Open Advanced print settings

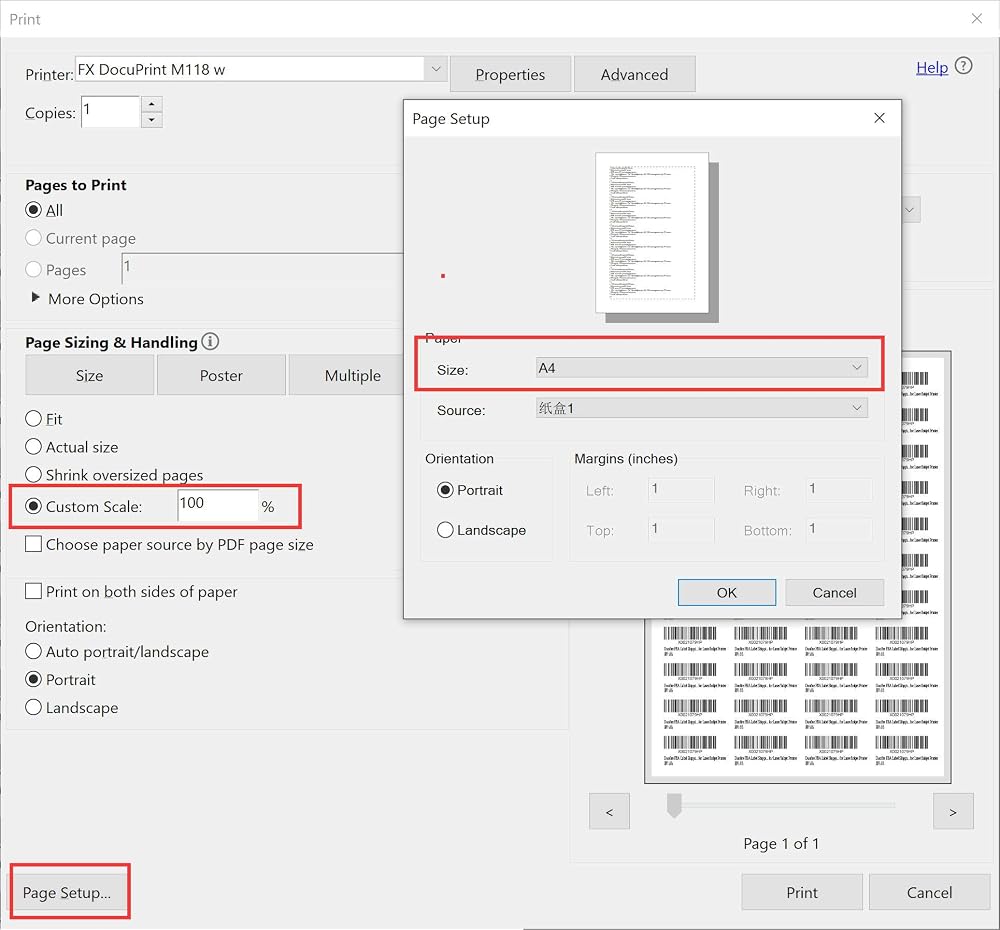pyautogui.click(x=635, y=74)
